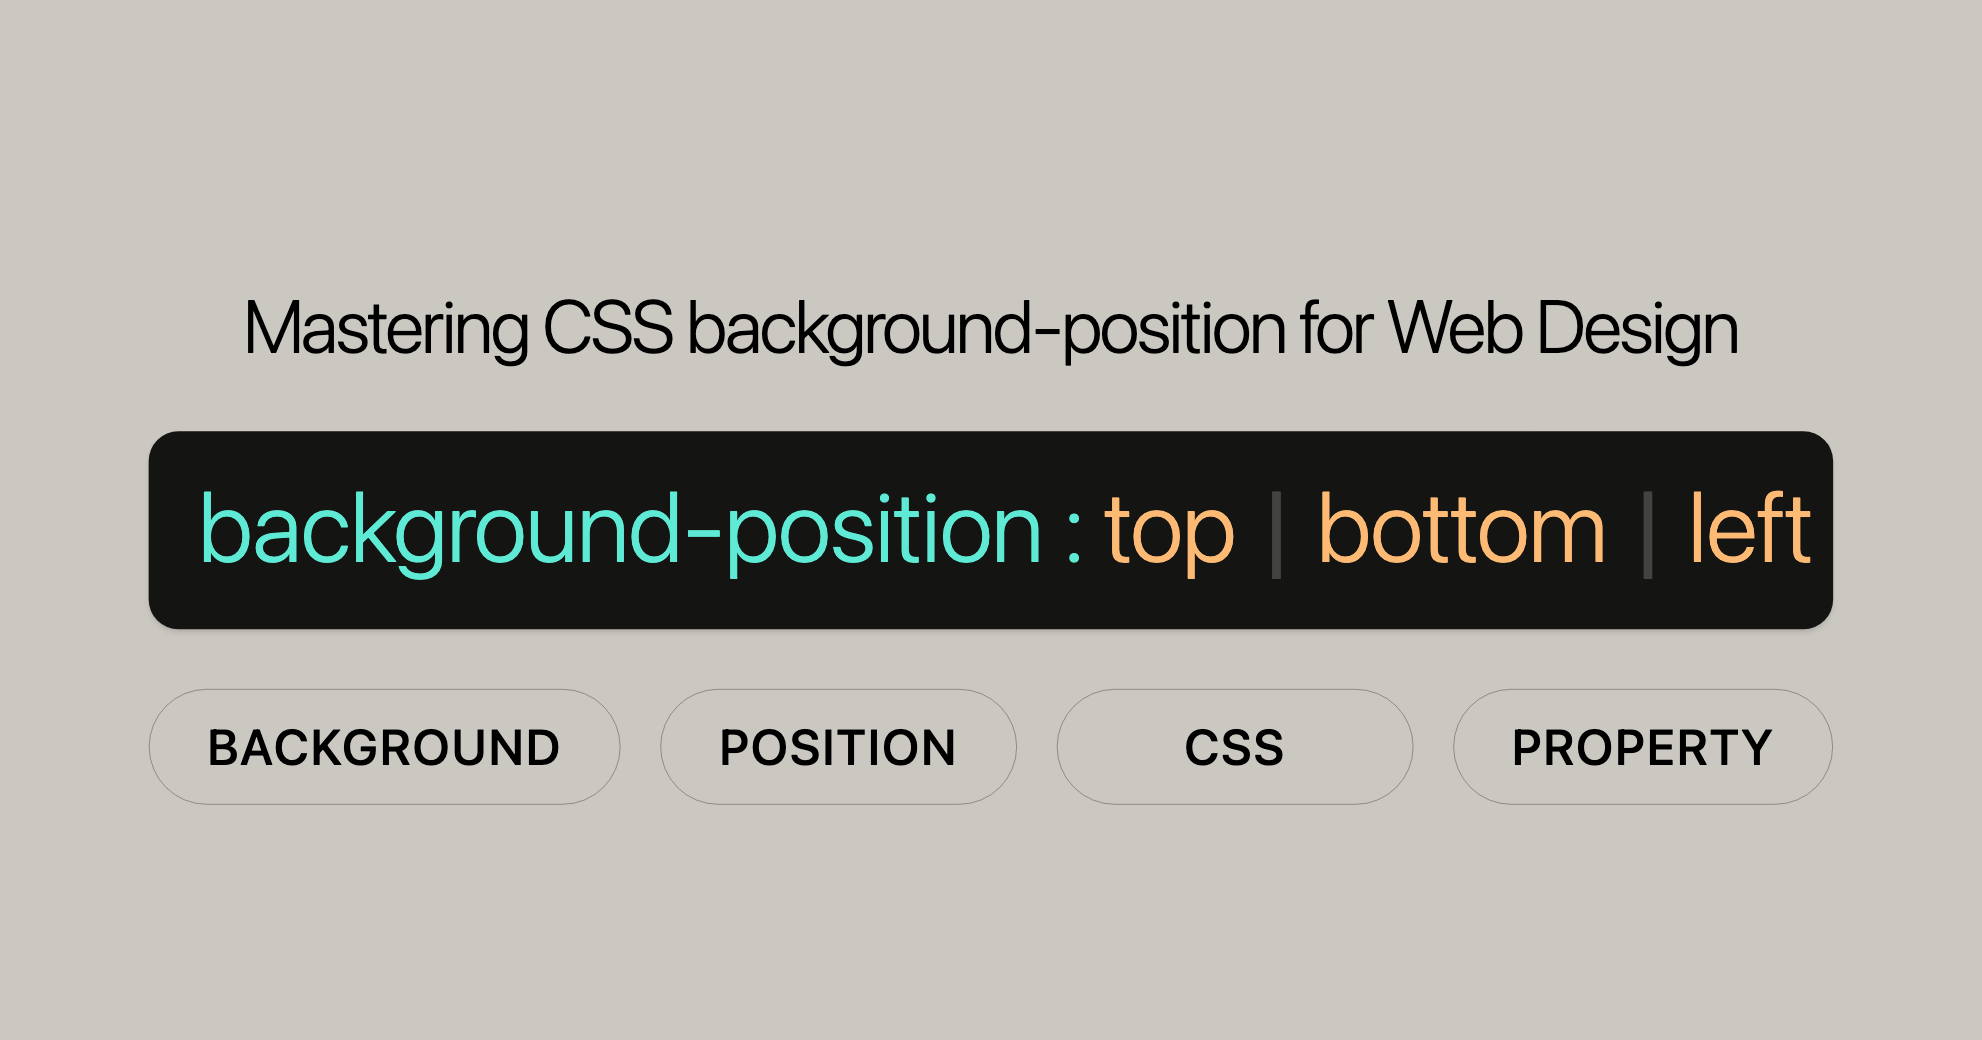Click "CSS" in the title heading
Viewport: 1982px width, 1040px height.
click(x=608, y=328)
